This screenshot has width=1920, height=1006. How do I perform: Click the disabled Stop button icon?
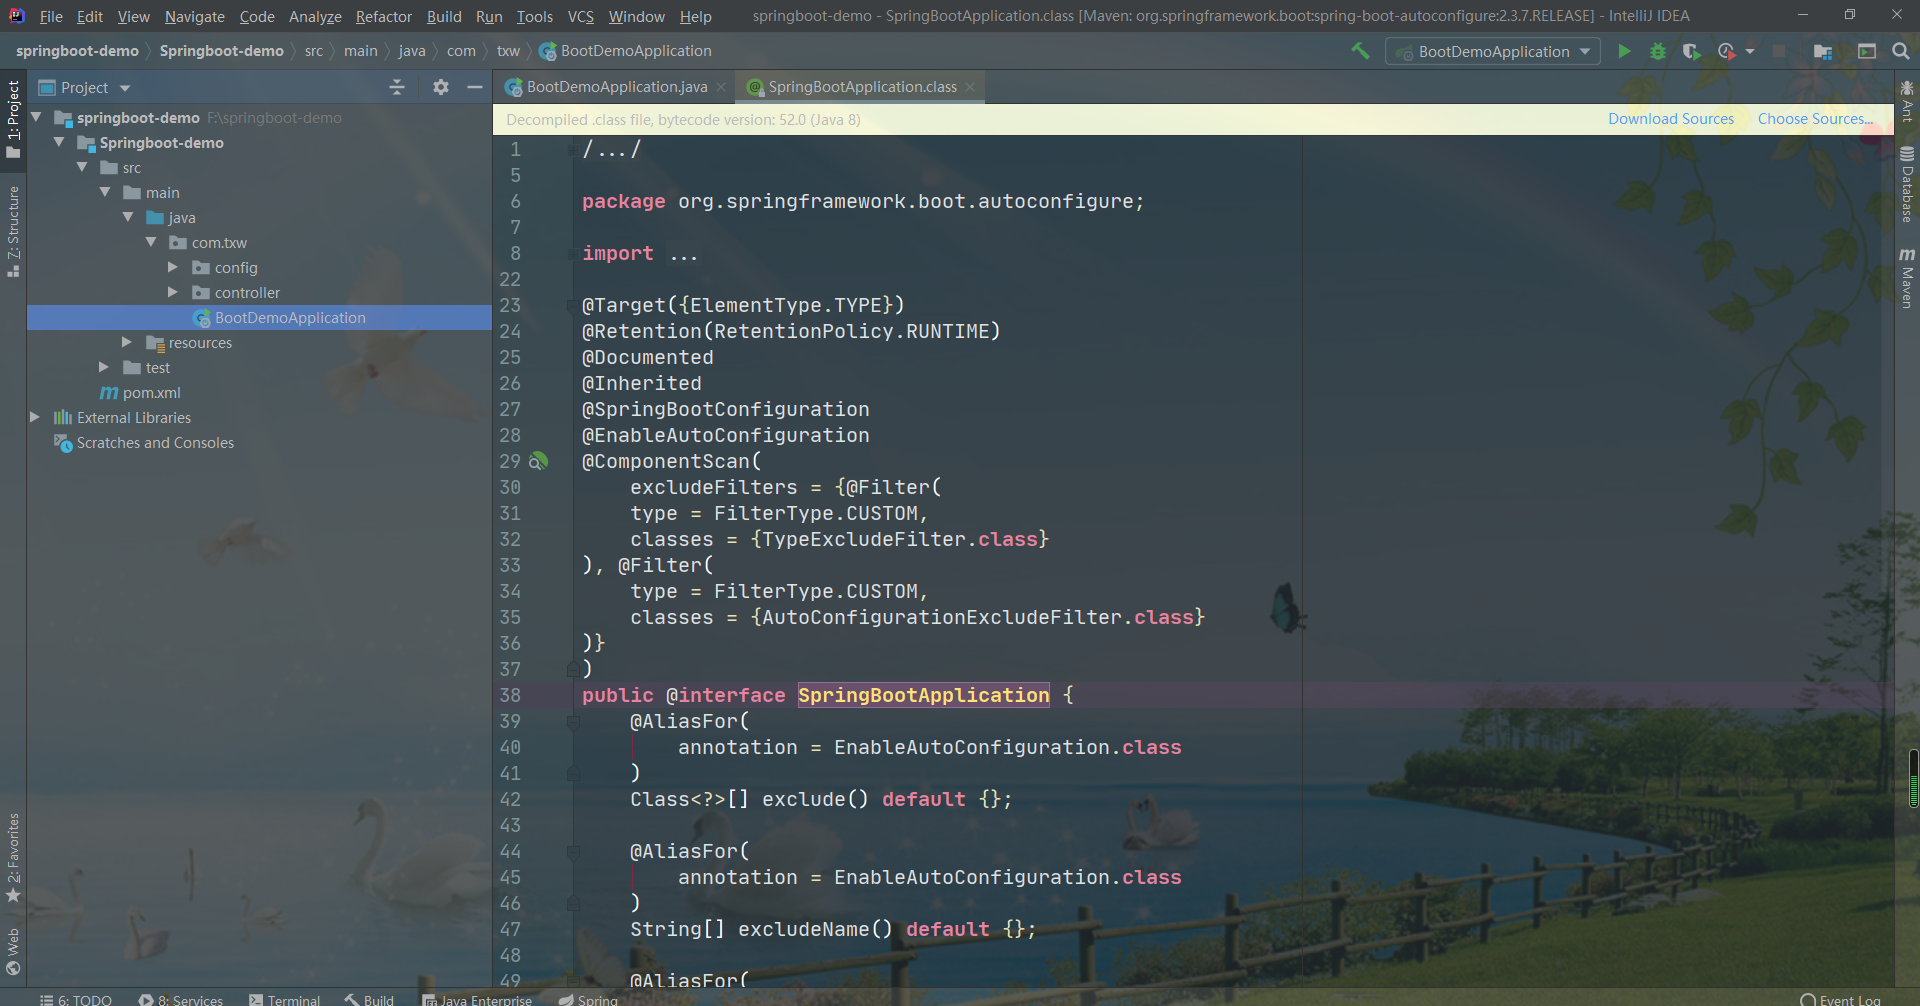pyautogui.click(x=1779, y=51)
